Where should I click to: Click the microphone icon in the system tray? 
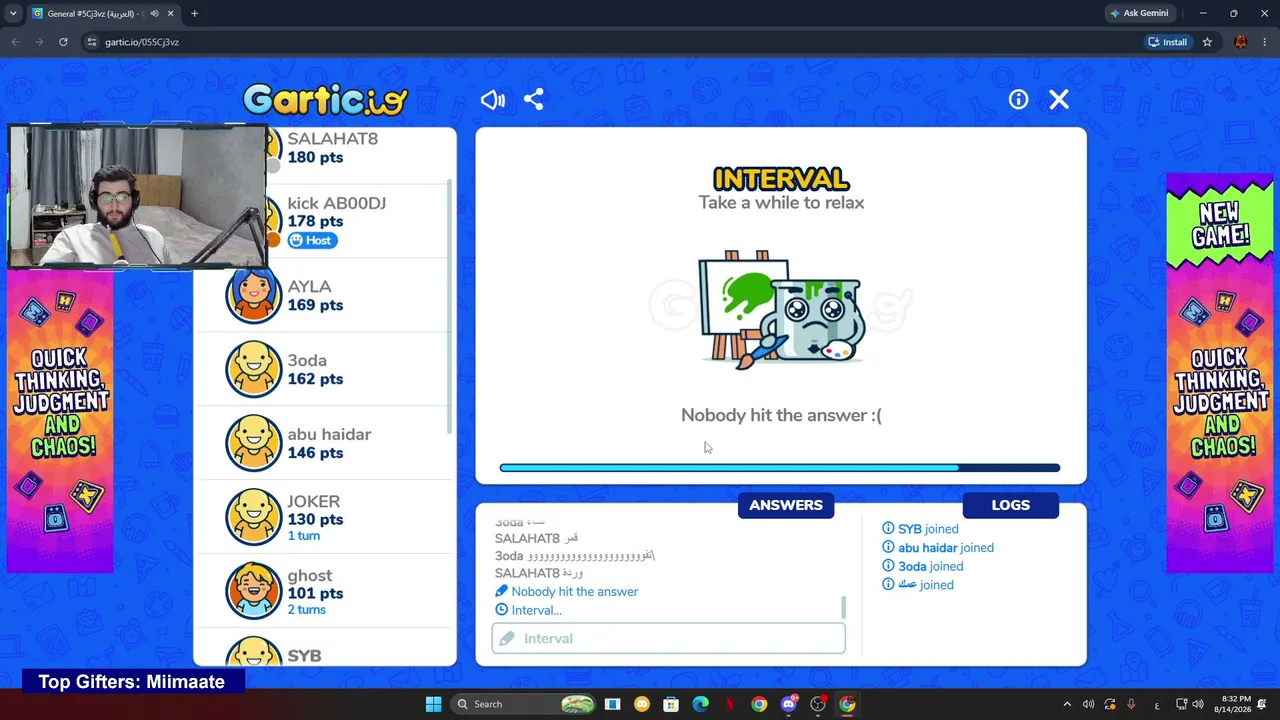tap(1131, 704)
